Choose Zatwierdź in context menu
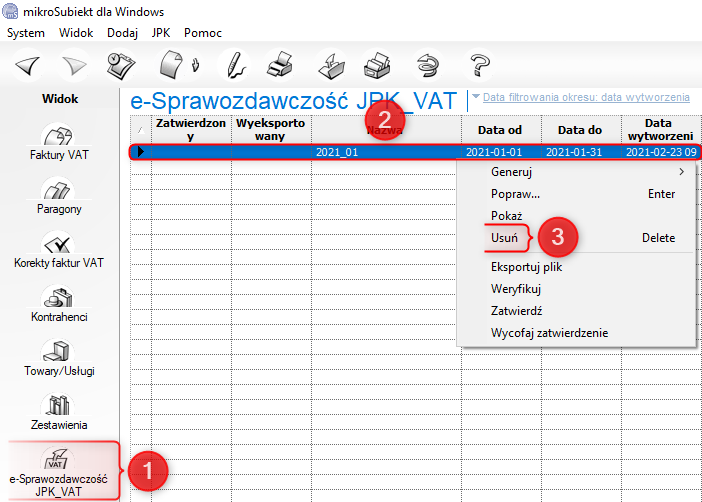Viewport: 702px width, 502px height. 577,311
